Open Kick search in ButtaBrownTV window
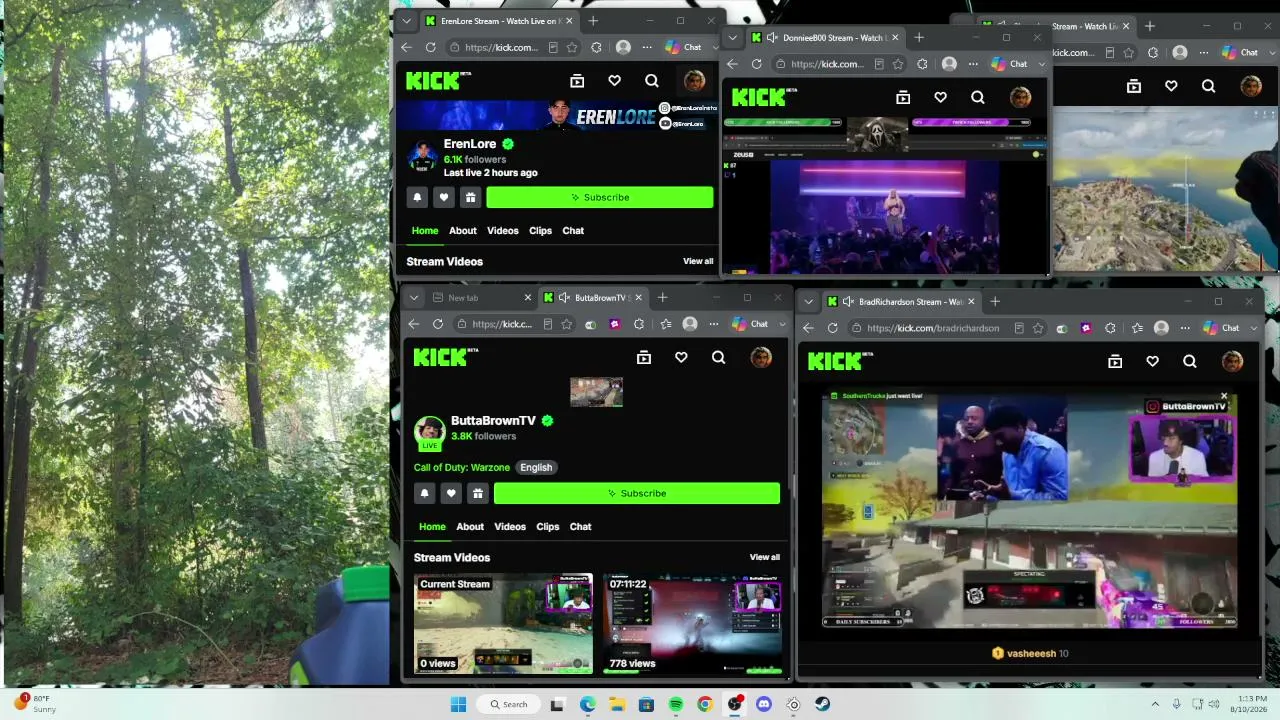 click(x=718, y=357)
